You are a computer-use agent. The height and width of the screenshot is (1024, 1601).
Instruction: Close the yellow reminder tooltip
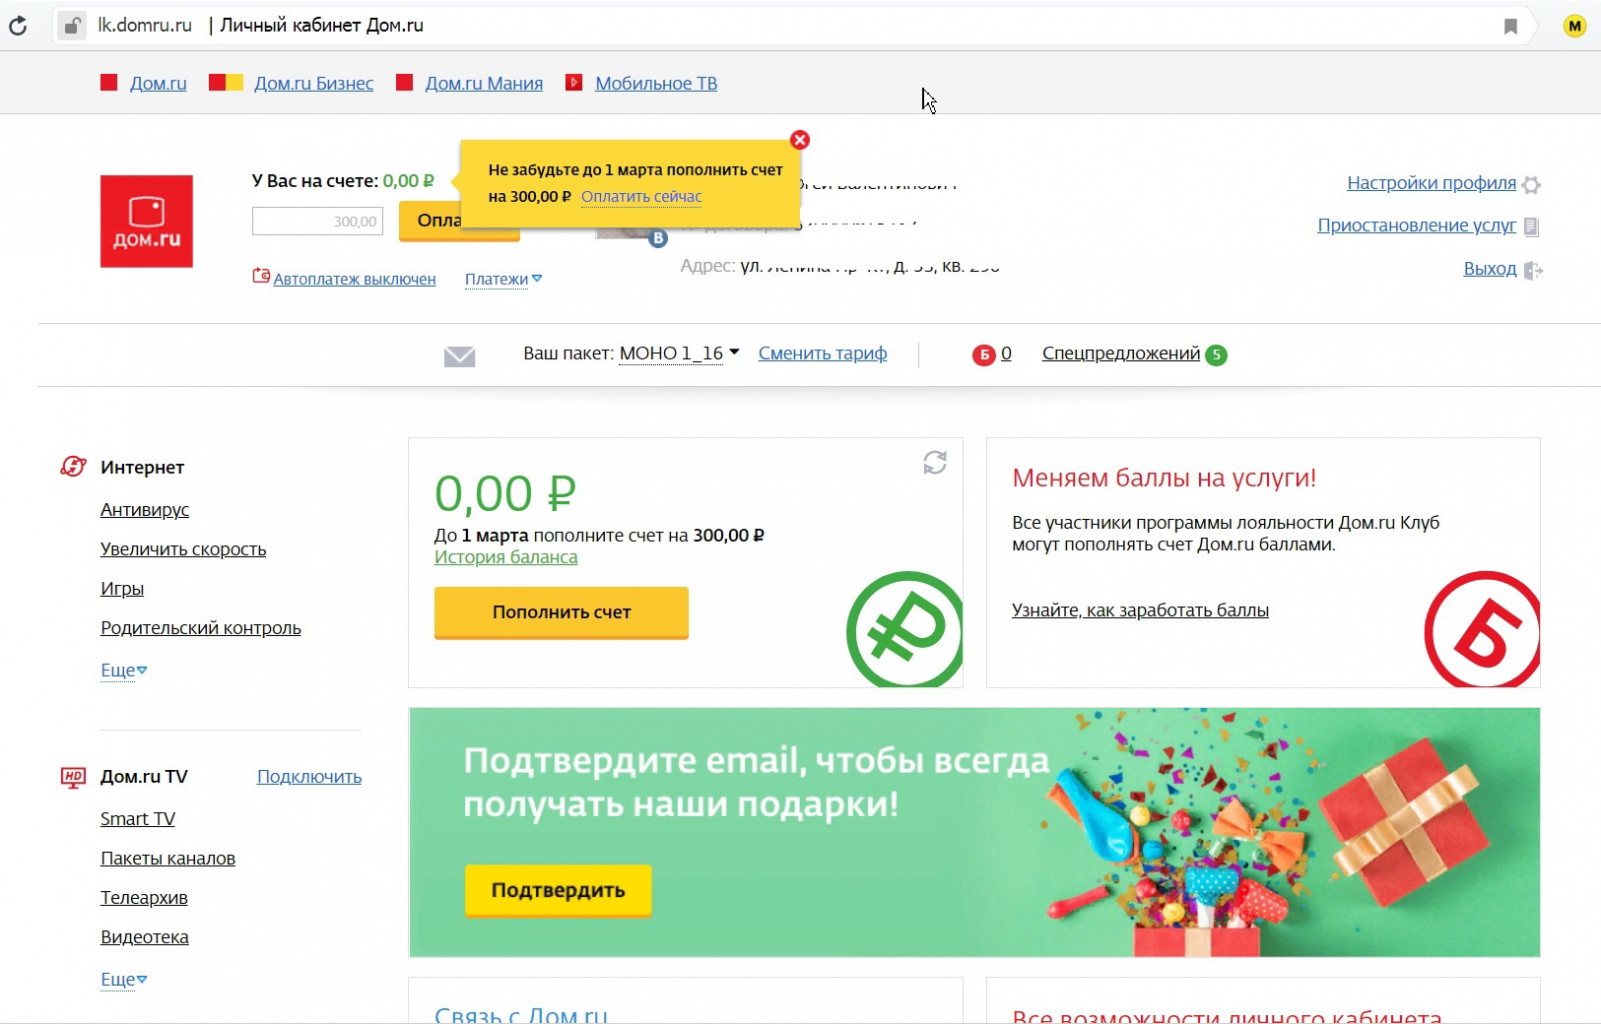tap(800, 140)
